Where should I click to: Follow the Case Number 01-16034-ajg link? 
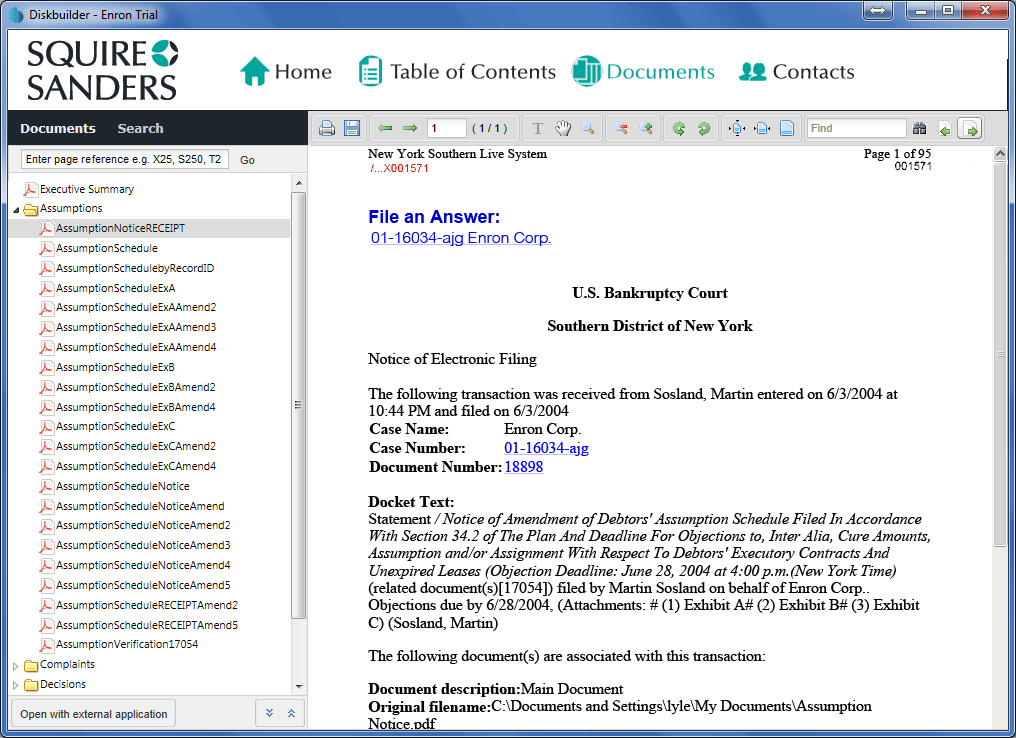pyautogui.click(x=546, y=448)
